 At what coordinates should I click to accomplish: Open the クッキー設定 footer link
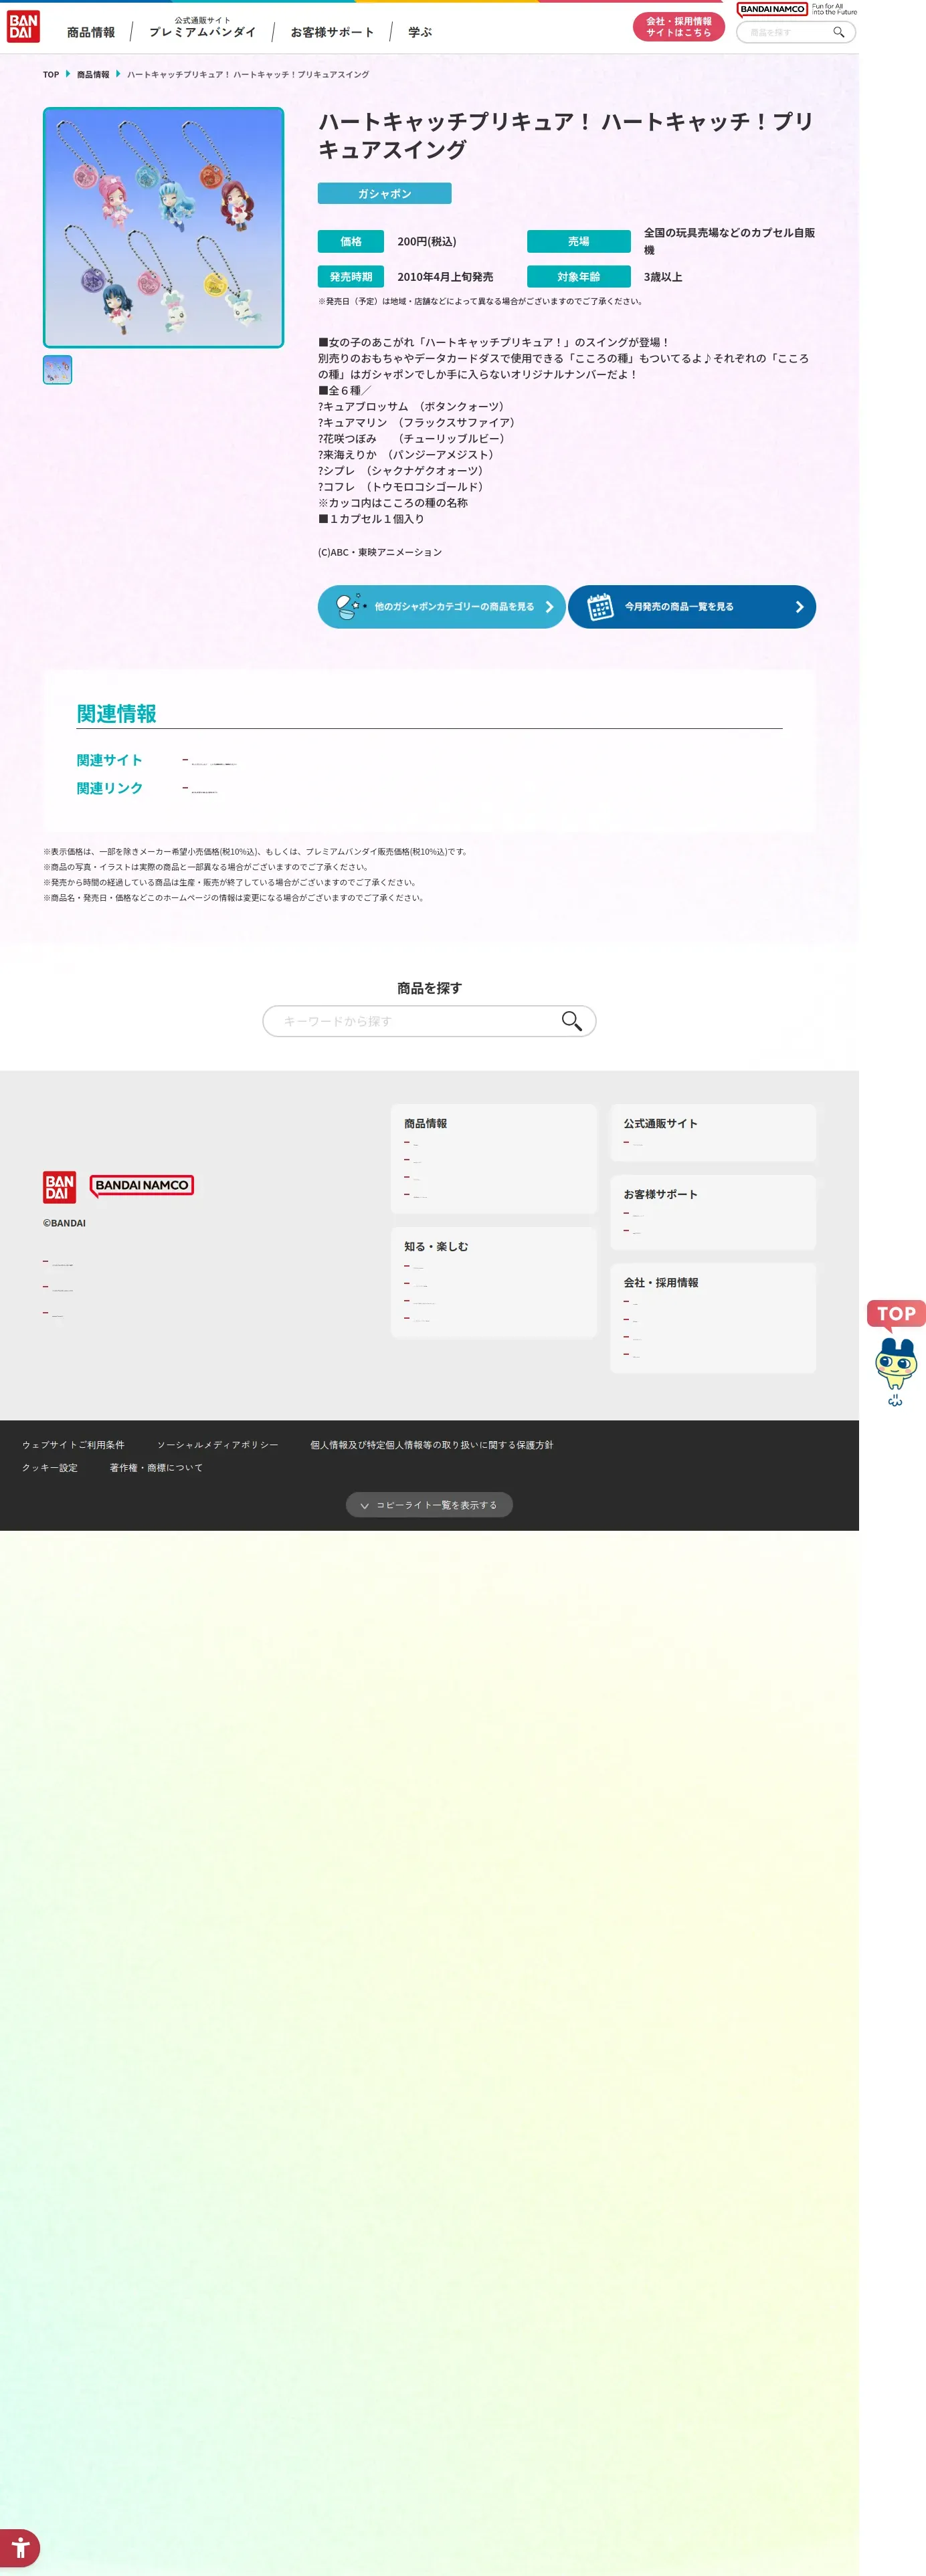point(50,1468)
